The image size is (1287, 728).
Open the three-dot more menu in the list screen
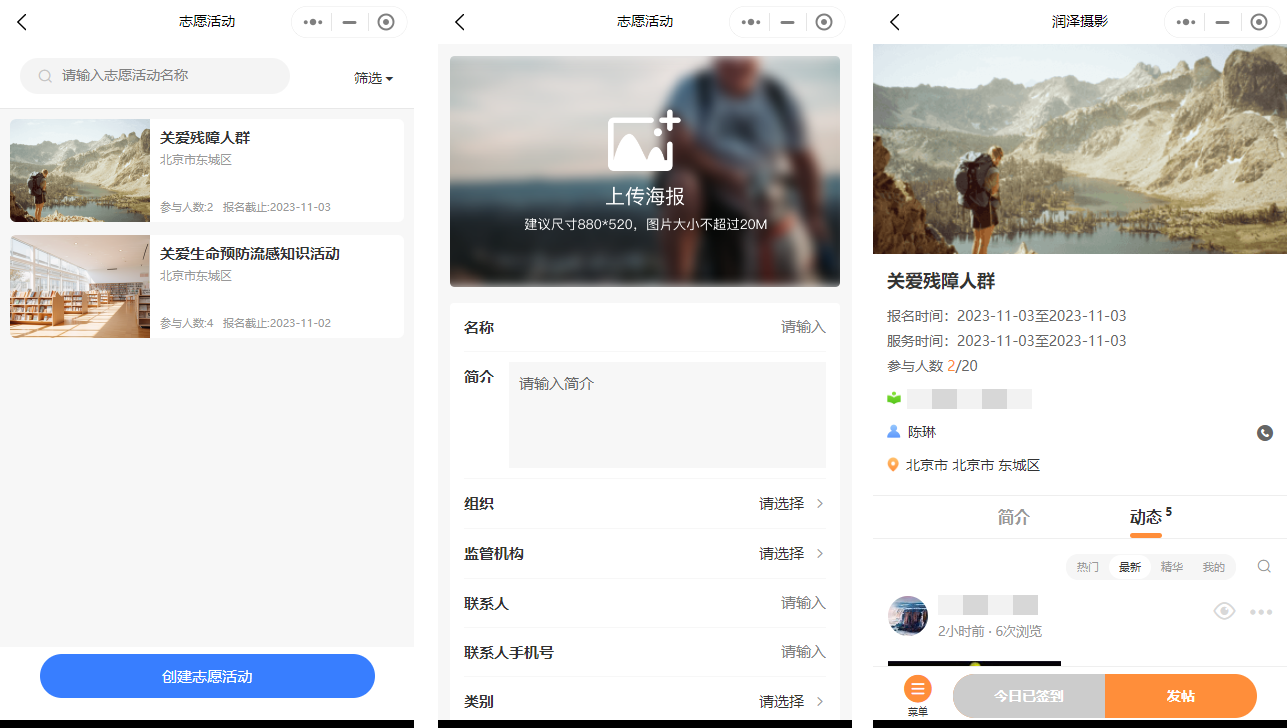[x=313, y=22]
